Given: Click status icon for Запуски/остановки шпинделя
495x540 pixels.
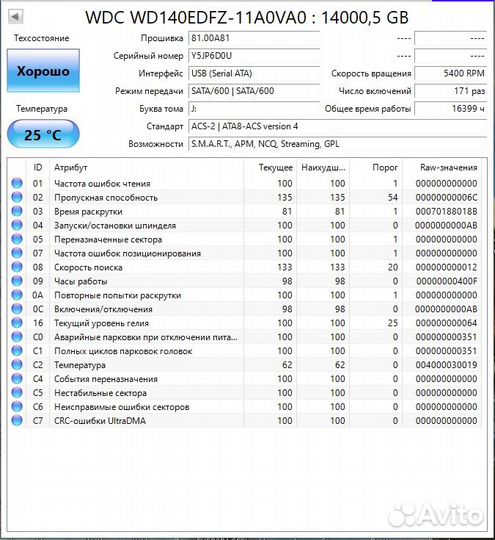Looking at the screenshot, I should pyautogui.click(x=17, y=225).
